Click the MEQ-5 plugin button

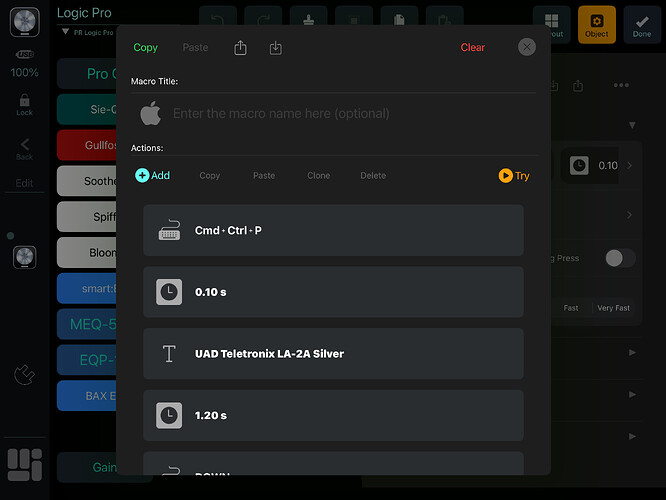pyautogui.click(x=87, y=324)
